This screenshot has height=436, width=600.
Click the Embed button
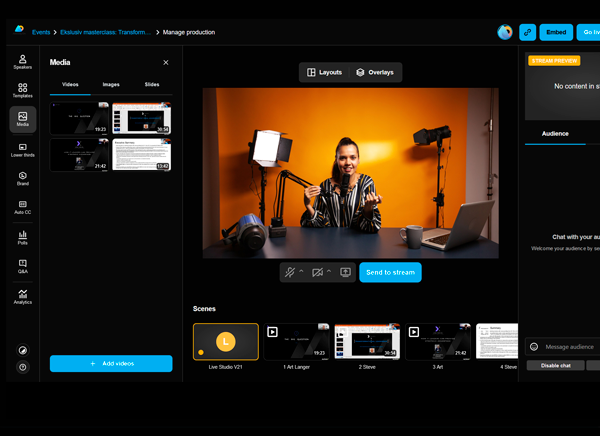point(556,32)
